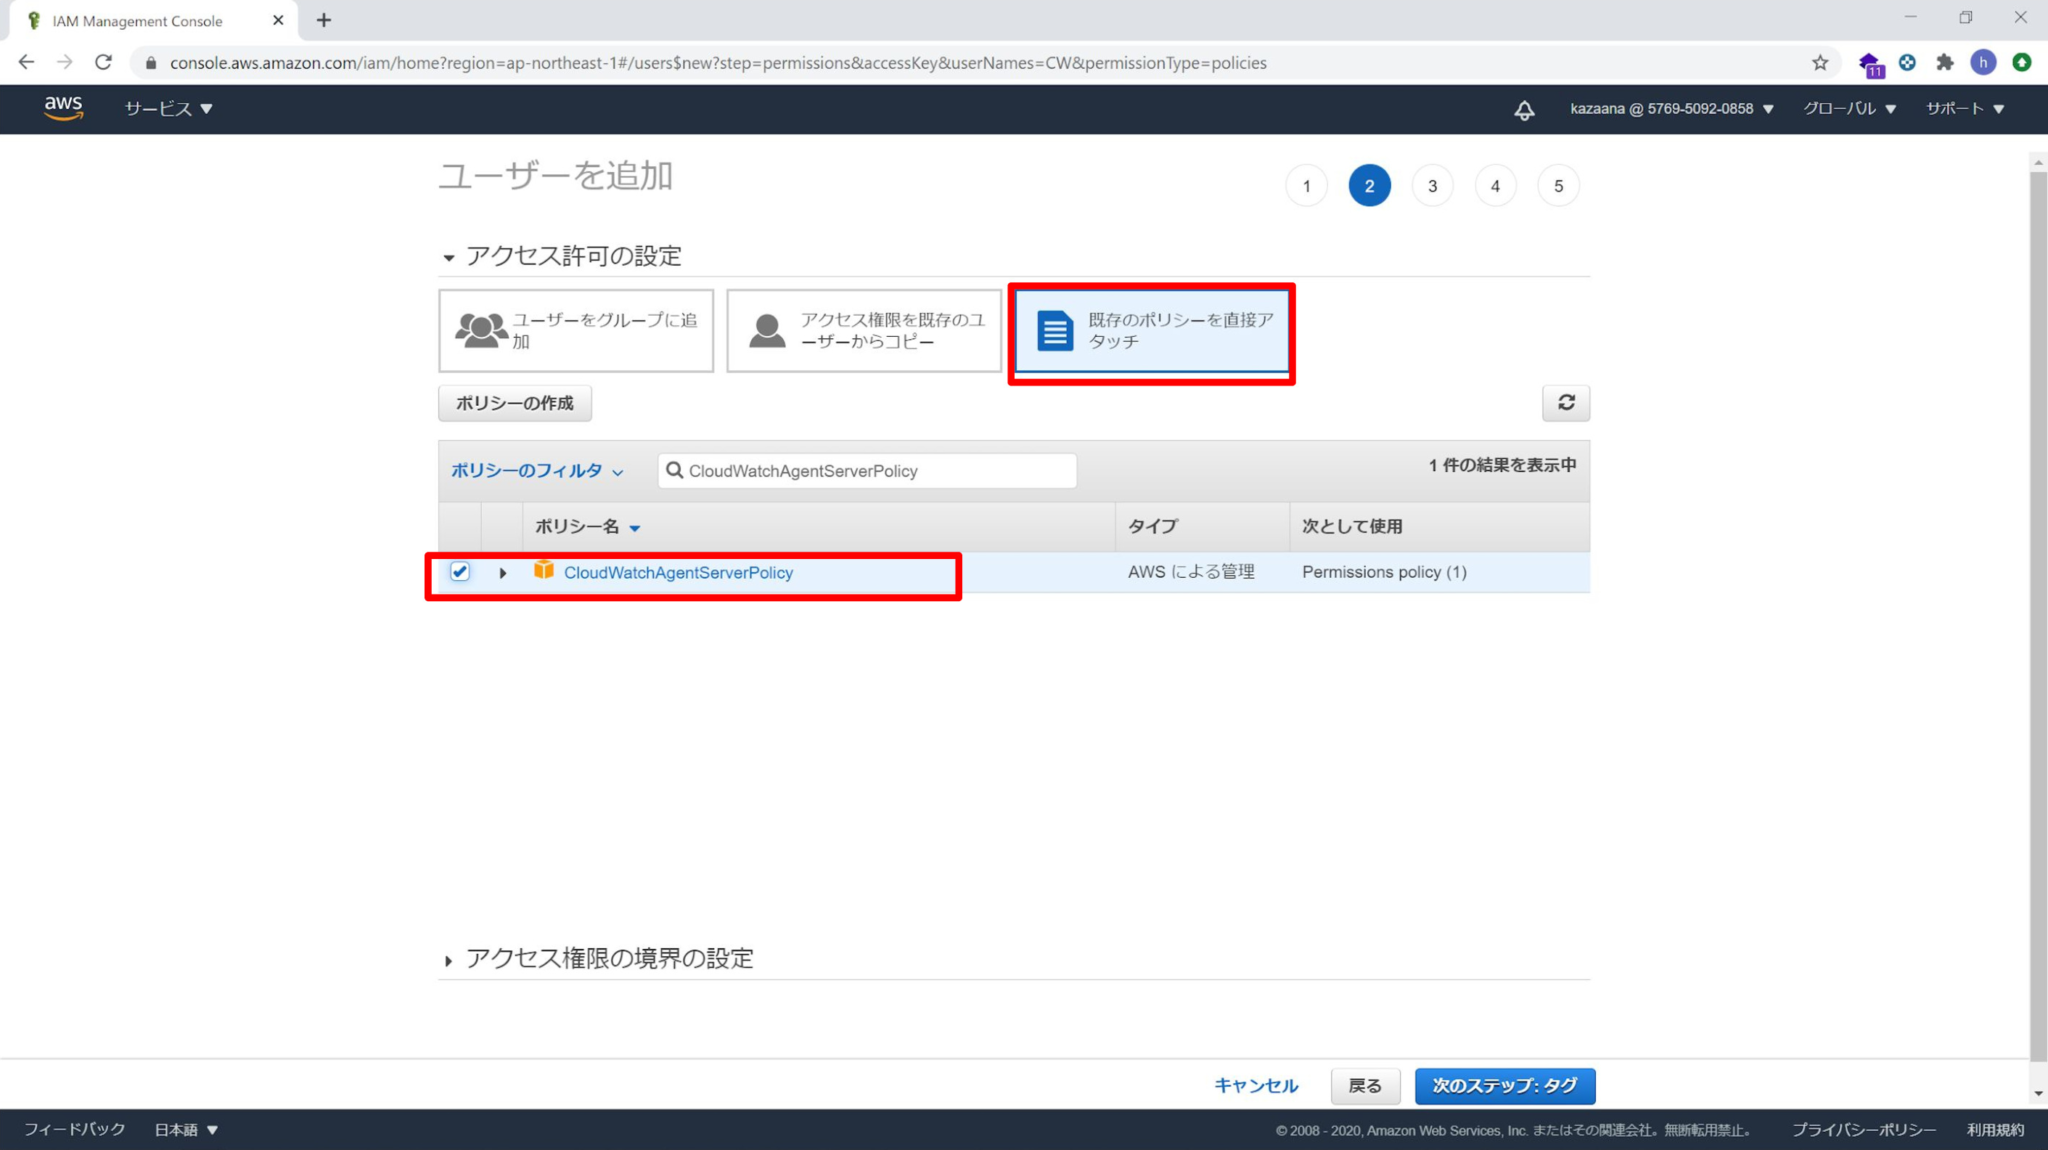
Task: Open the サービス menu
Action: point(165,109)
